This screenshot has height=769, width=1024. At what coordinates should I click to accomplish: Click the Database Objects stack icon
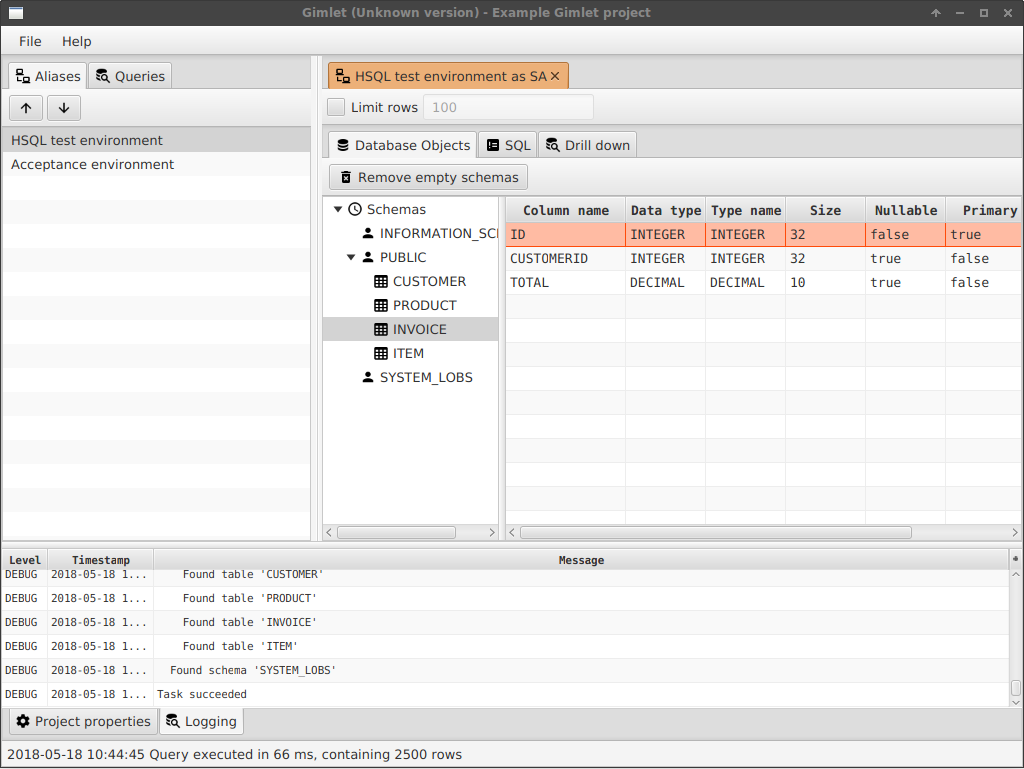tap(343, 145)
